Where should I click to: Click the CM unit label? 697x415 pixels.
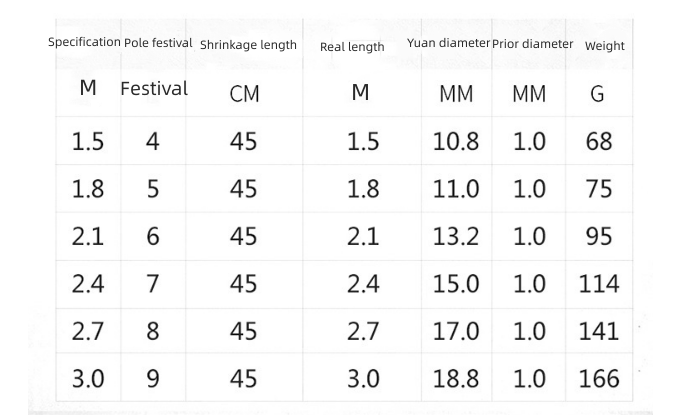(244, 94)
